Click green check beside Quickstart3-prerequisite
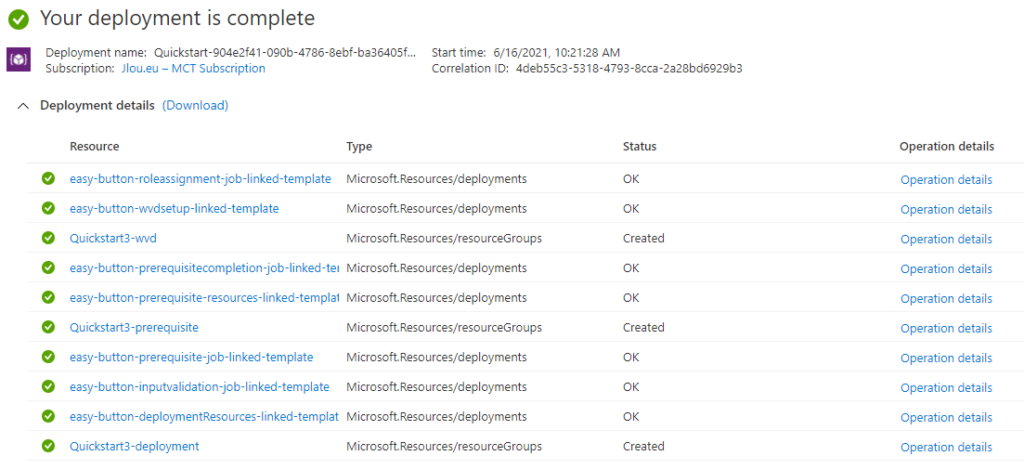This screenshot has width=1024, height=469. pyautogui.click(x=48, y=327)
